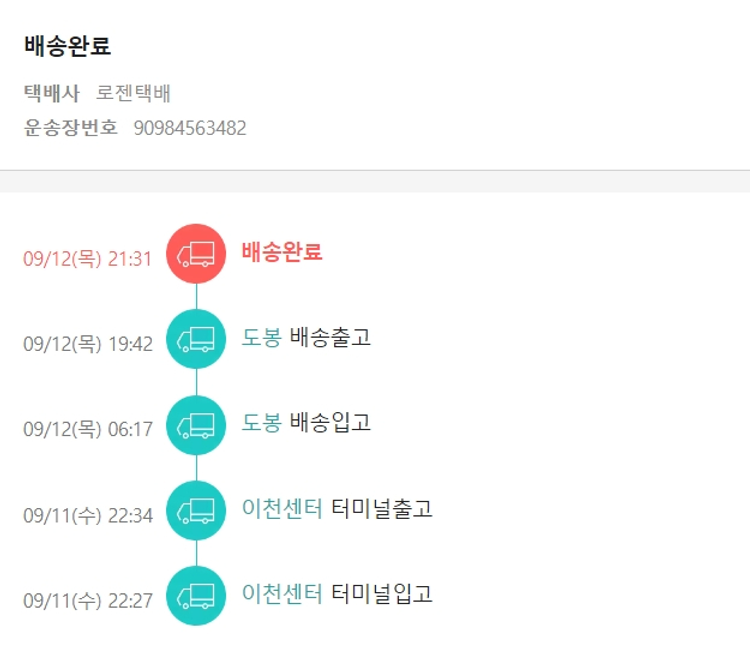Click the 09/11(수) 22:34 timestamp
Image resolution: width=750 pixels, height=653 pixels.
88,516
